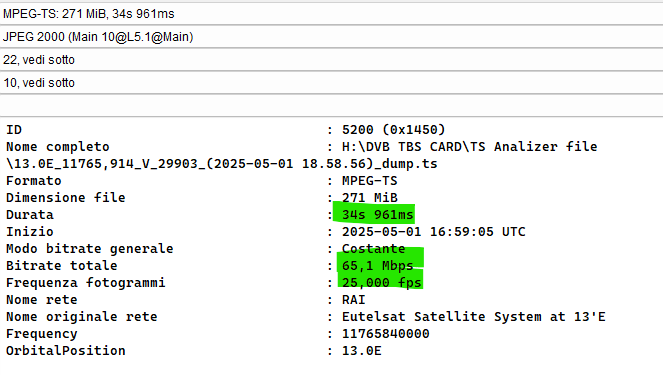Screen dimensions: 663x375
Task: Select 'Eutelsat Satellite System at 13'E' value
Action: (474, 316)
